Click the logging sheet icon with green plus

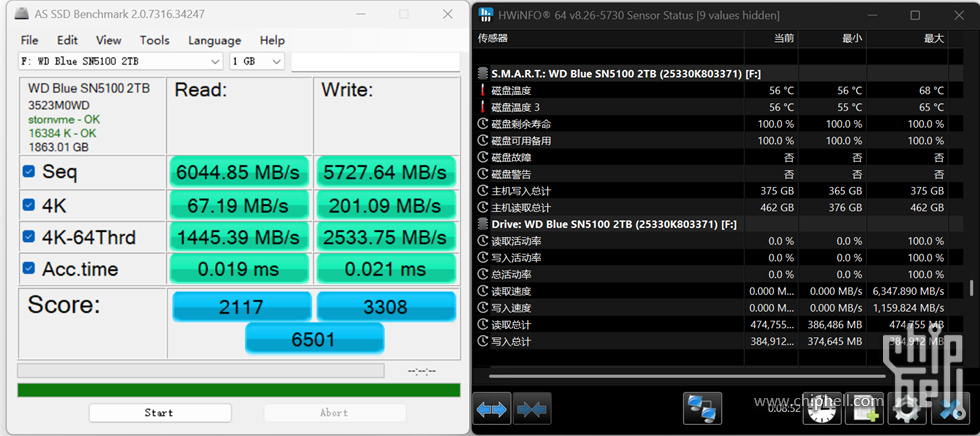[863, 408]
